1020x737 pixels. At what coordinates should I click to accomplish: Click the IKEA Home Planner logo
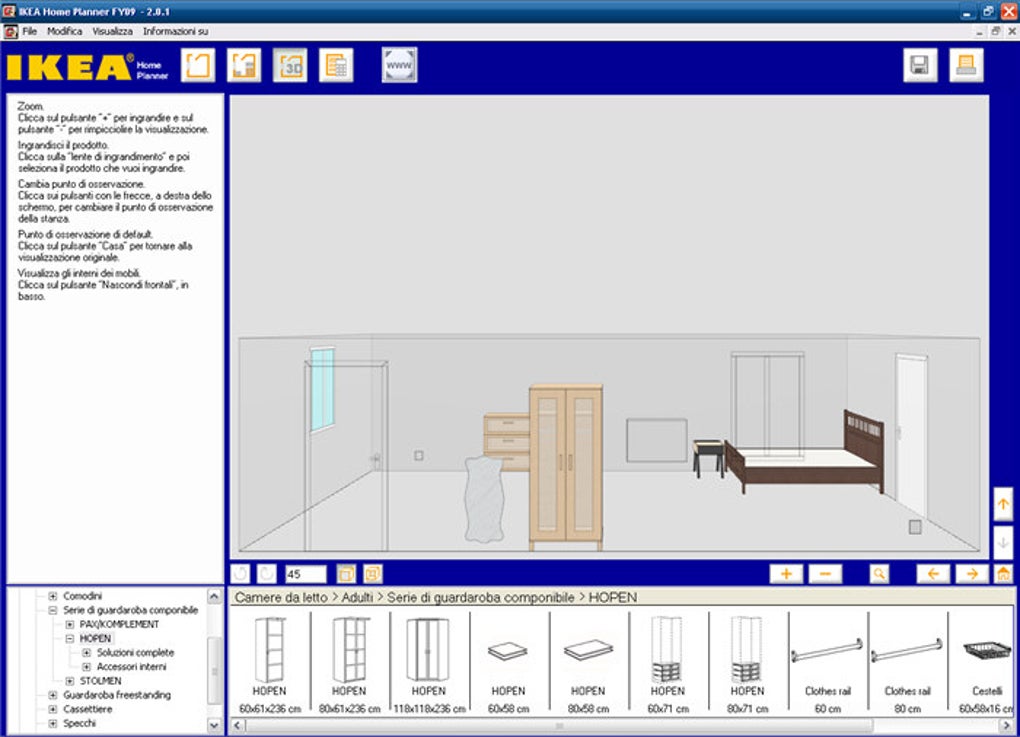87,67
